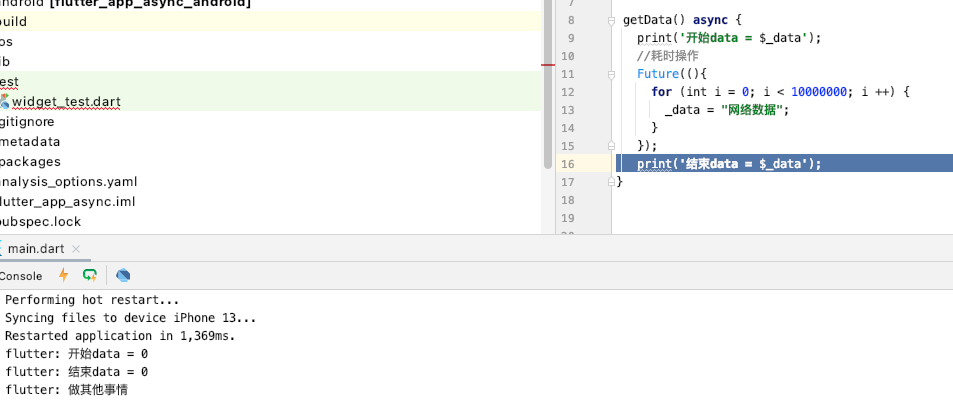This screenshot has width=953, height=411.
Task: Select the .metadata file
Action: point(30,142)
